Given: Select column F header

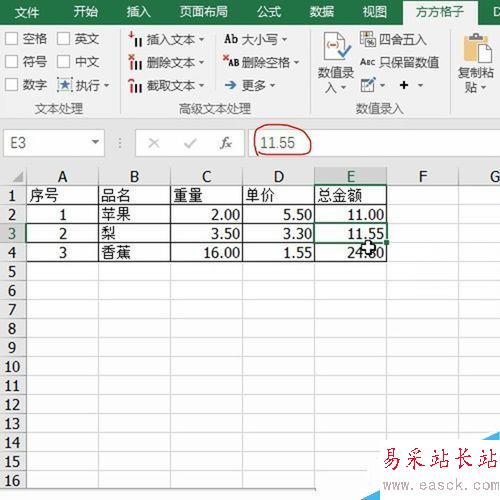Looking at the screenshot, I should (x=423, y=176).
